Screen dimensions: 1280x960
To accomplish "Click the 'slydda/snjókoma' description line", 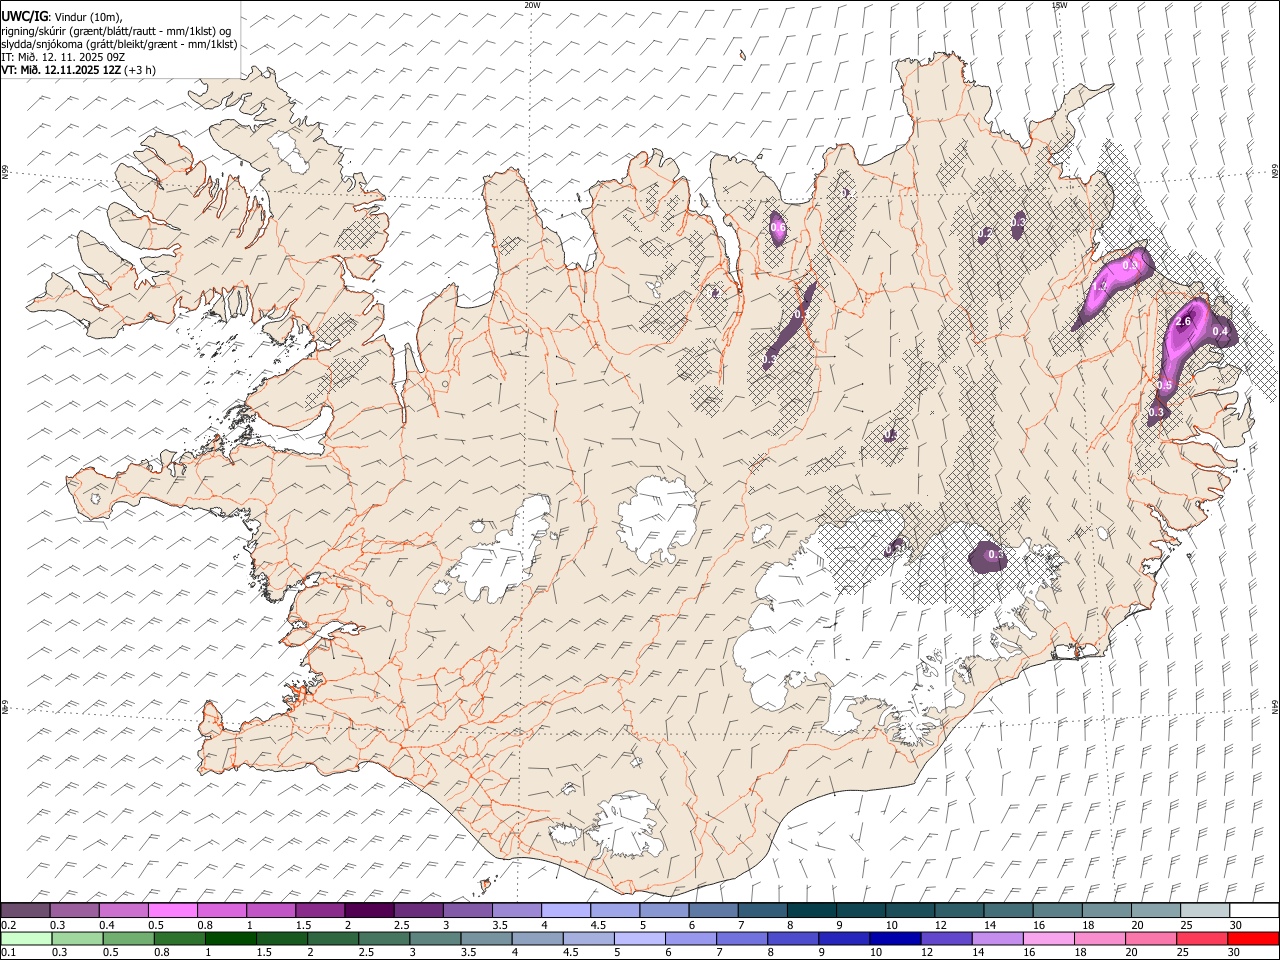I will pyautogui.click(x=119, y=44).
